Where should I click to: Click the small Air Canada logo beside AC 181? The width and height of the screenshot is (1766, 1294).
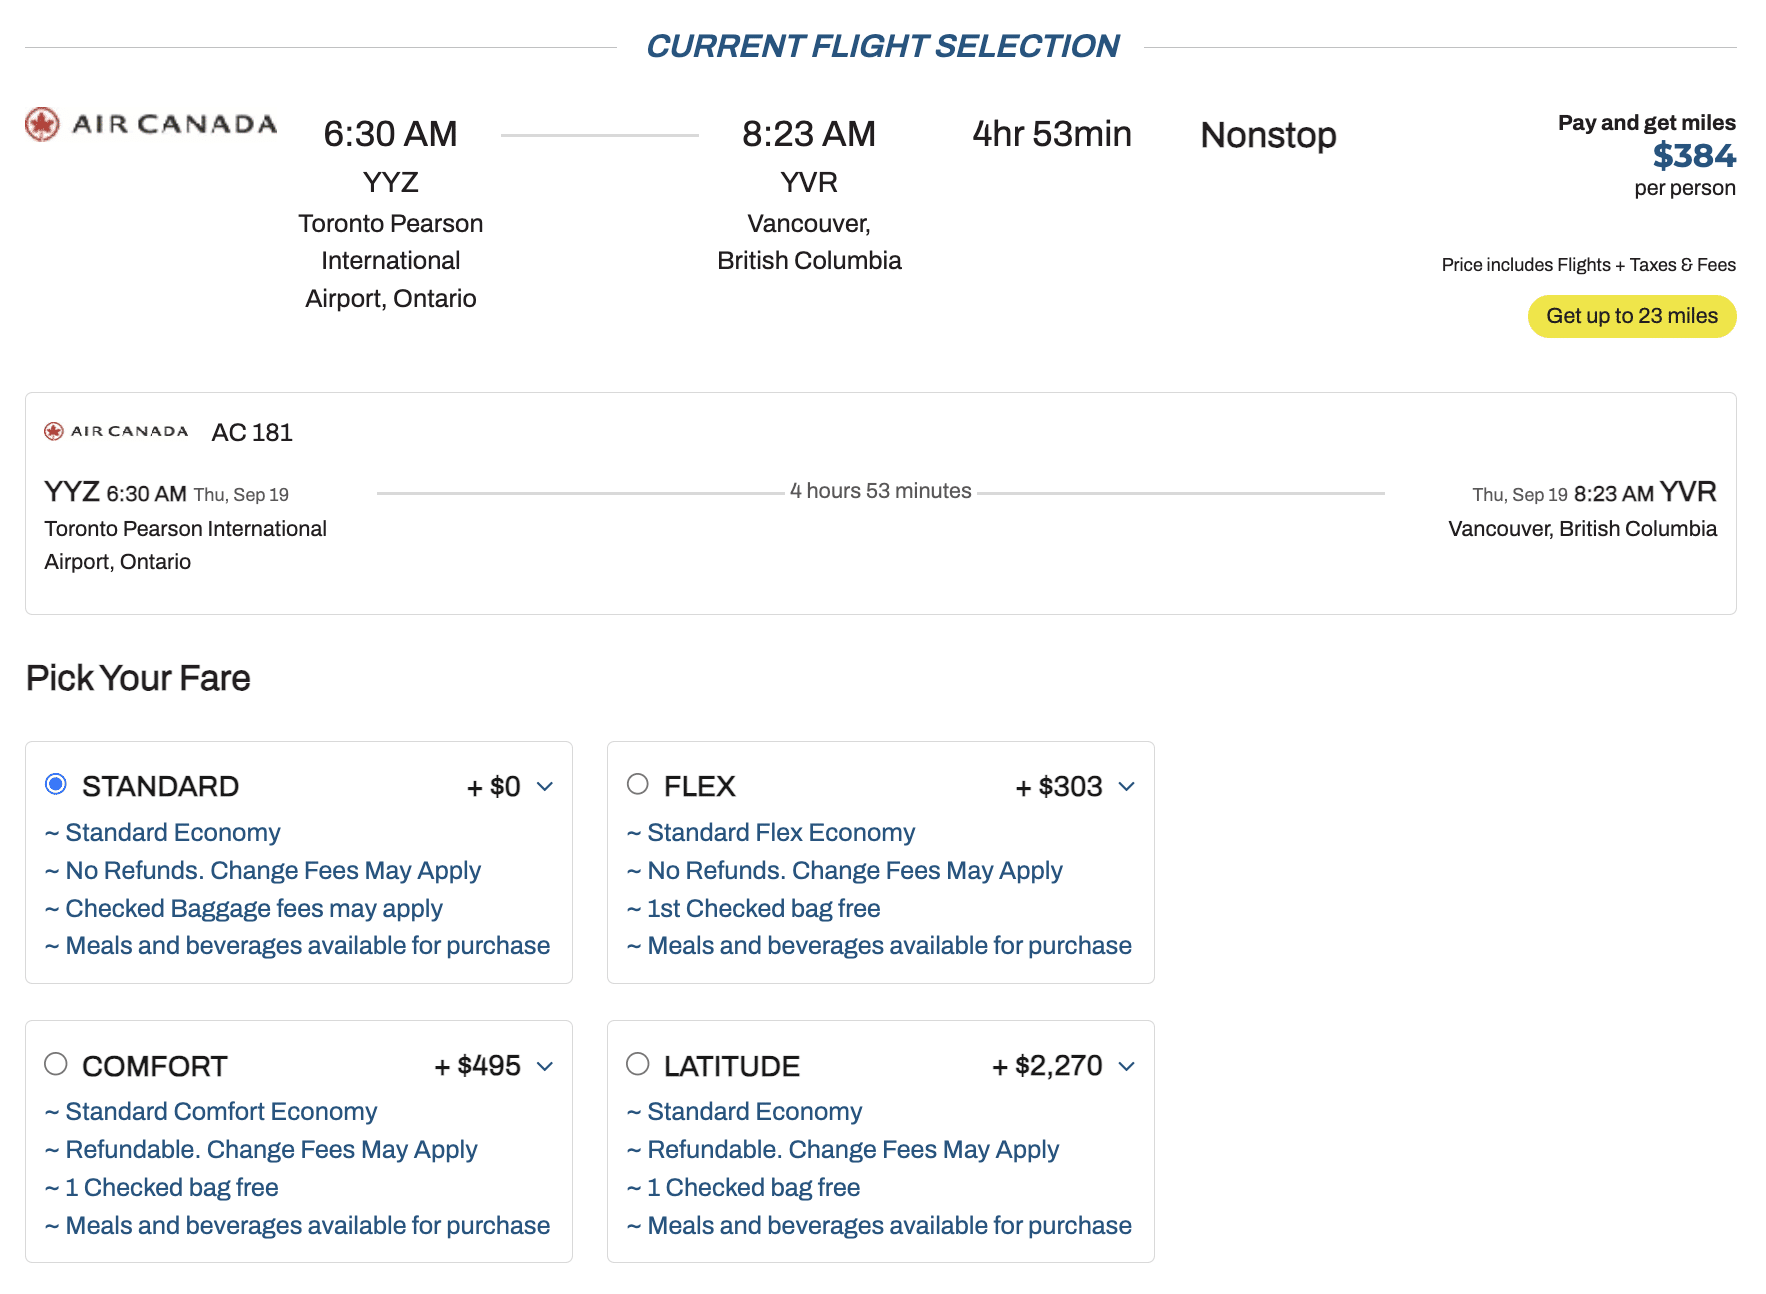pos(116,431)
